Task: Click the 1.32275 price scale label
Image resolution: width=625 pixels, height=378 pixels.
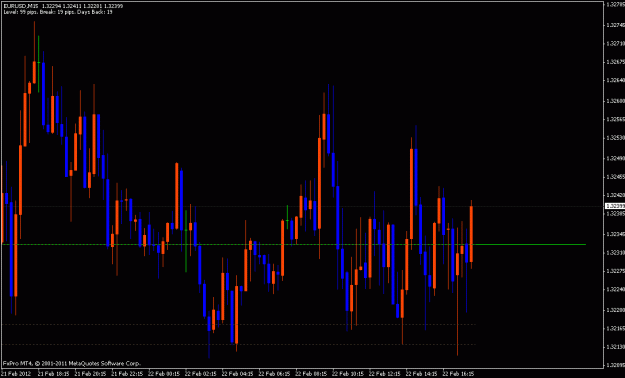Action: (x=615, y=271)
